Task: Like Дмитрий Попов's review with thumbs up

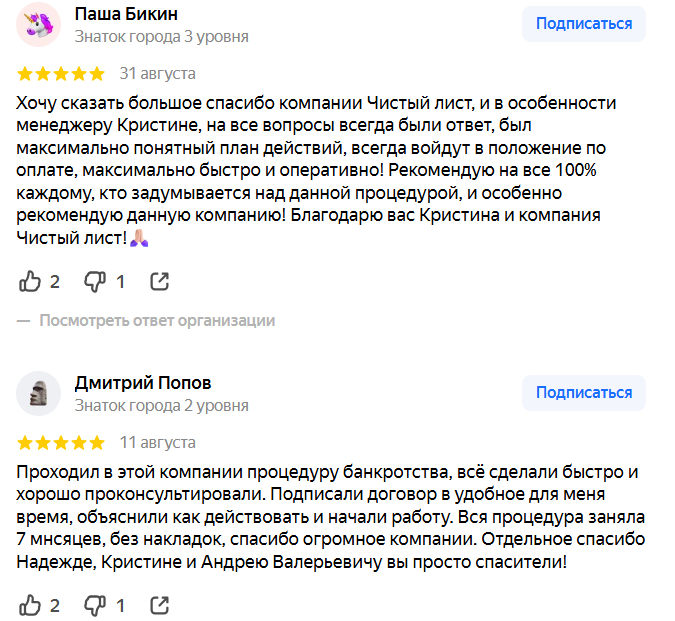Action: [x=30, y=604]
